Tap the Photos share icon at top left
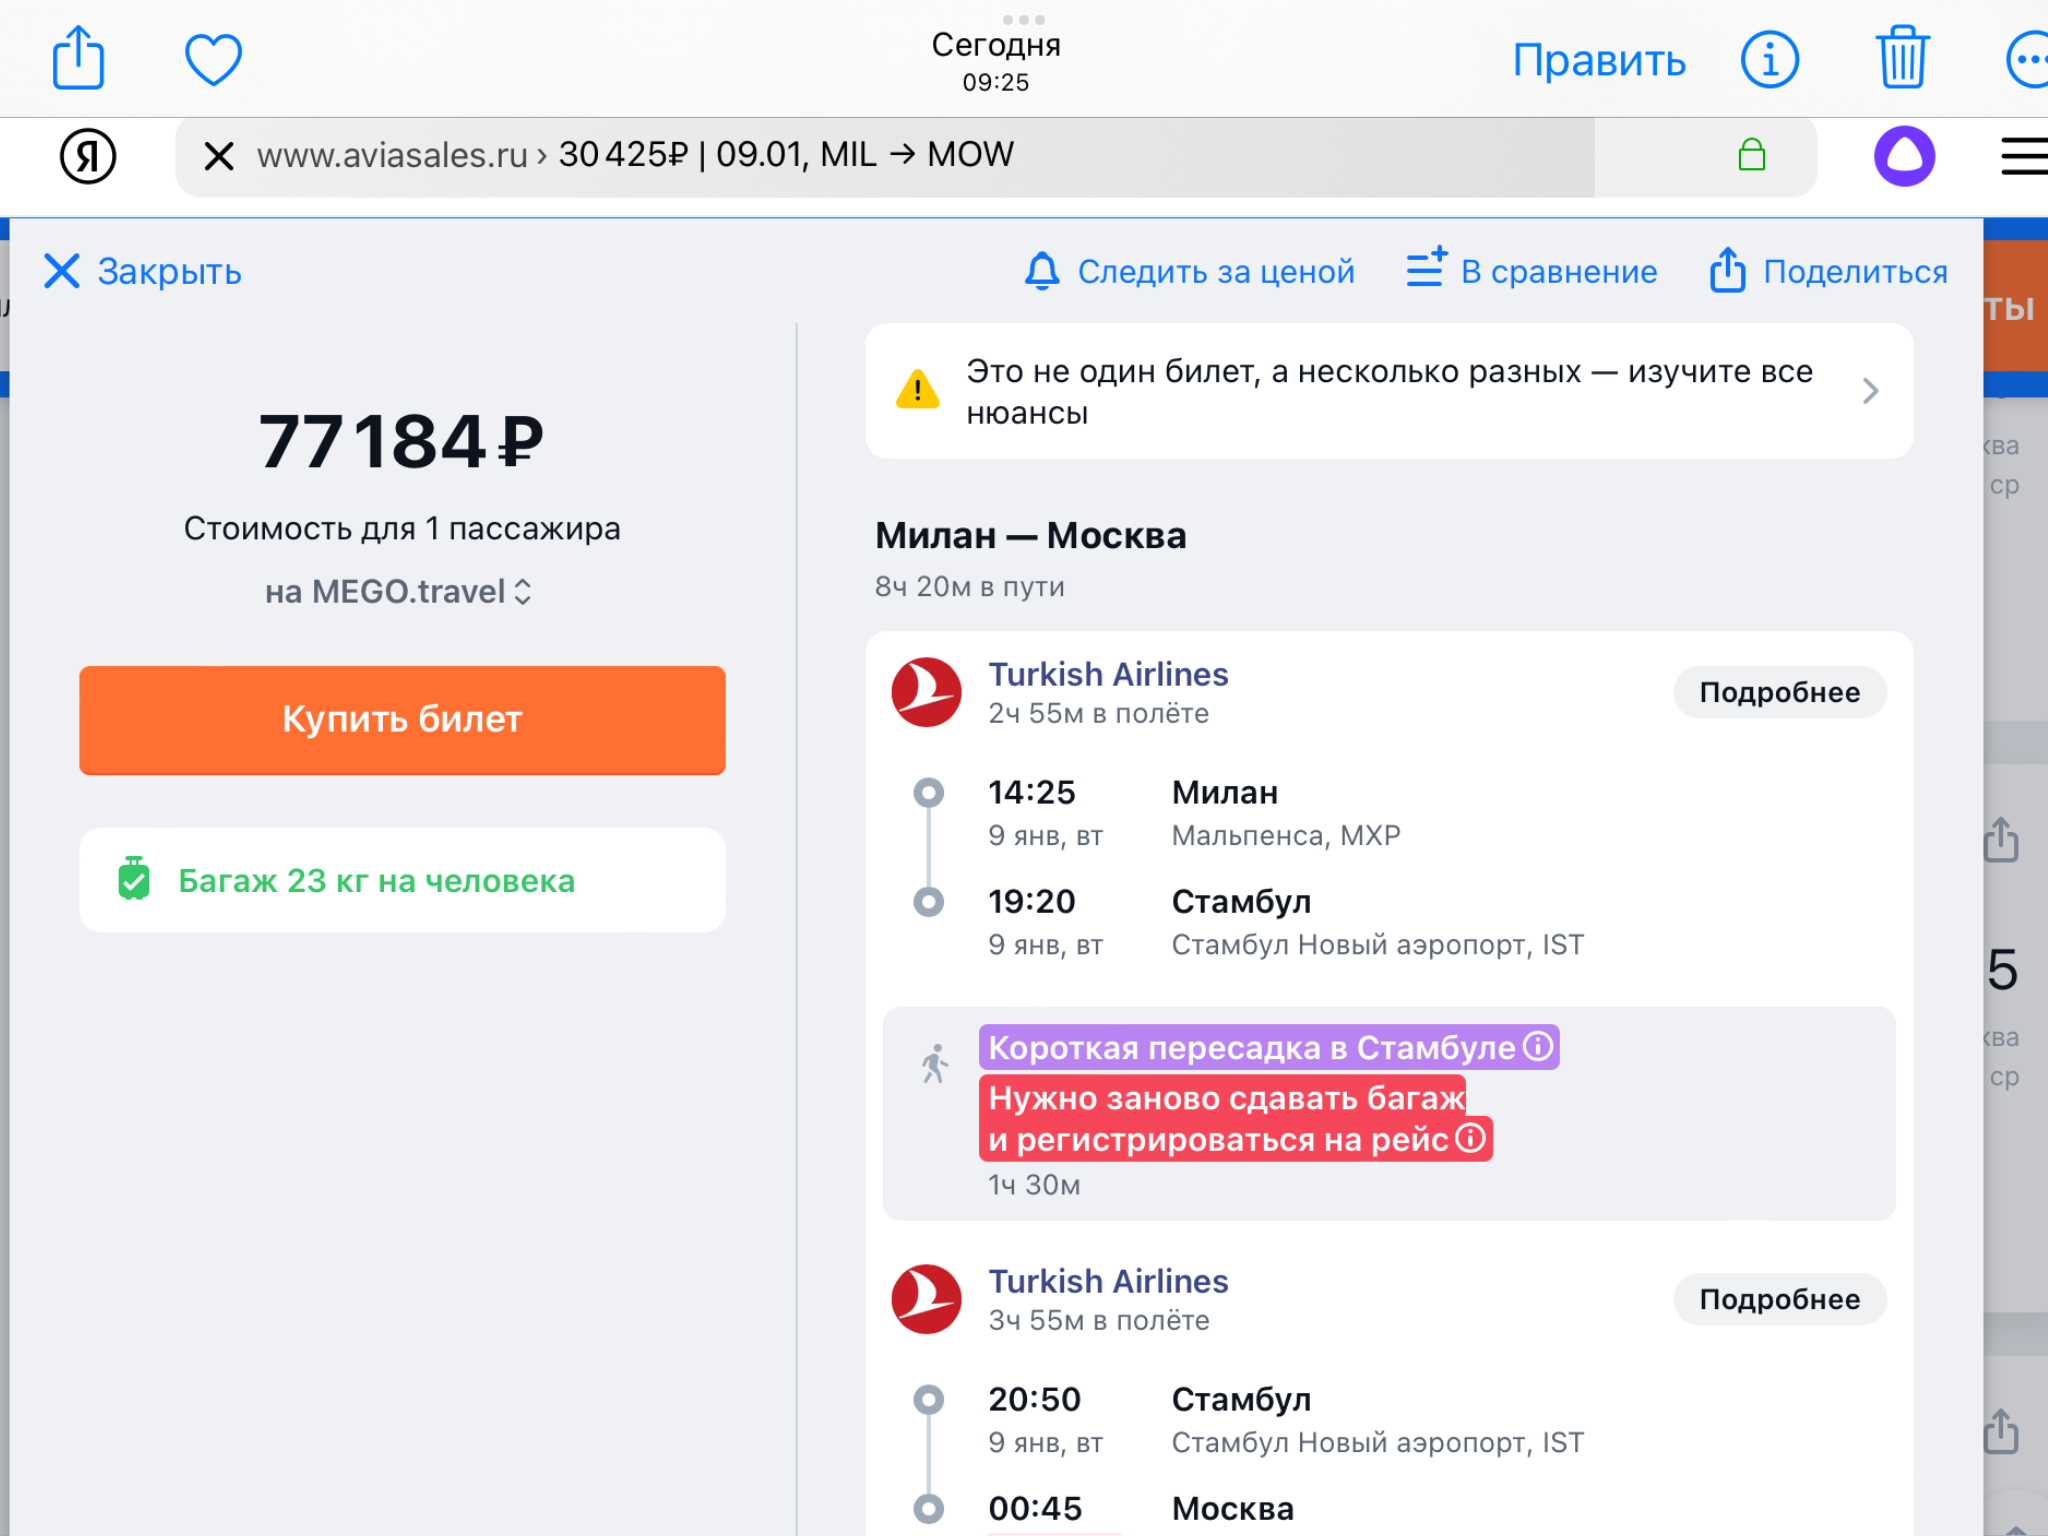 click(x=78, y=58)
